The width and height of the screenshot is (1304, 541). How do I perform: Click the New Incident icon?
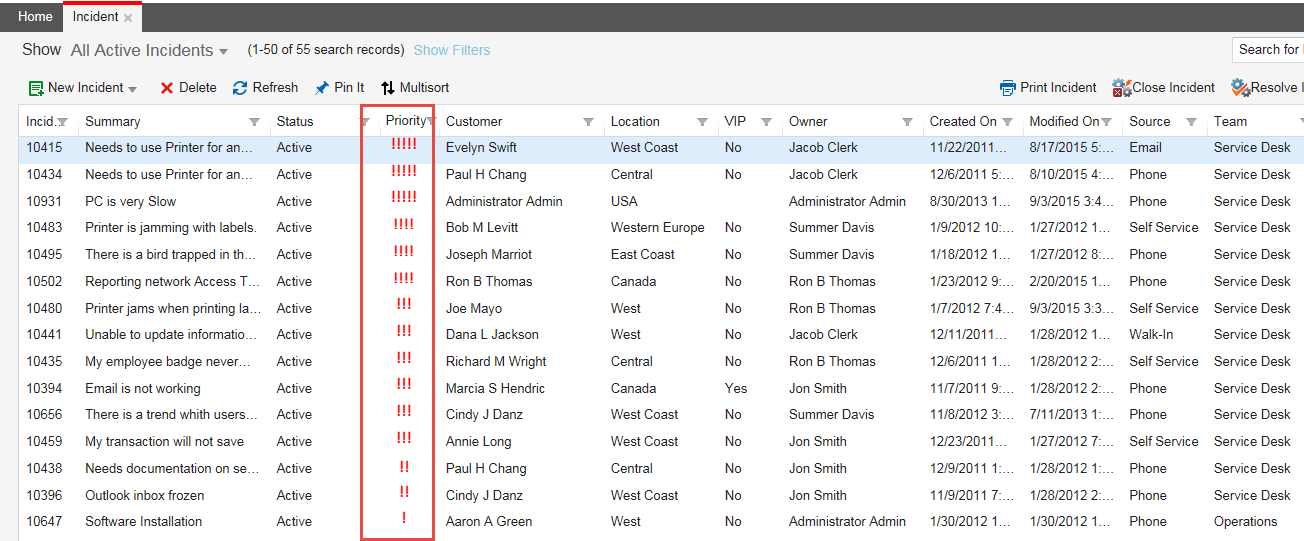tap(36, 88)
